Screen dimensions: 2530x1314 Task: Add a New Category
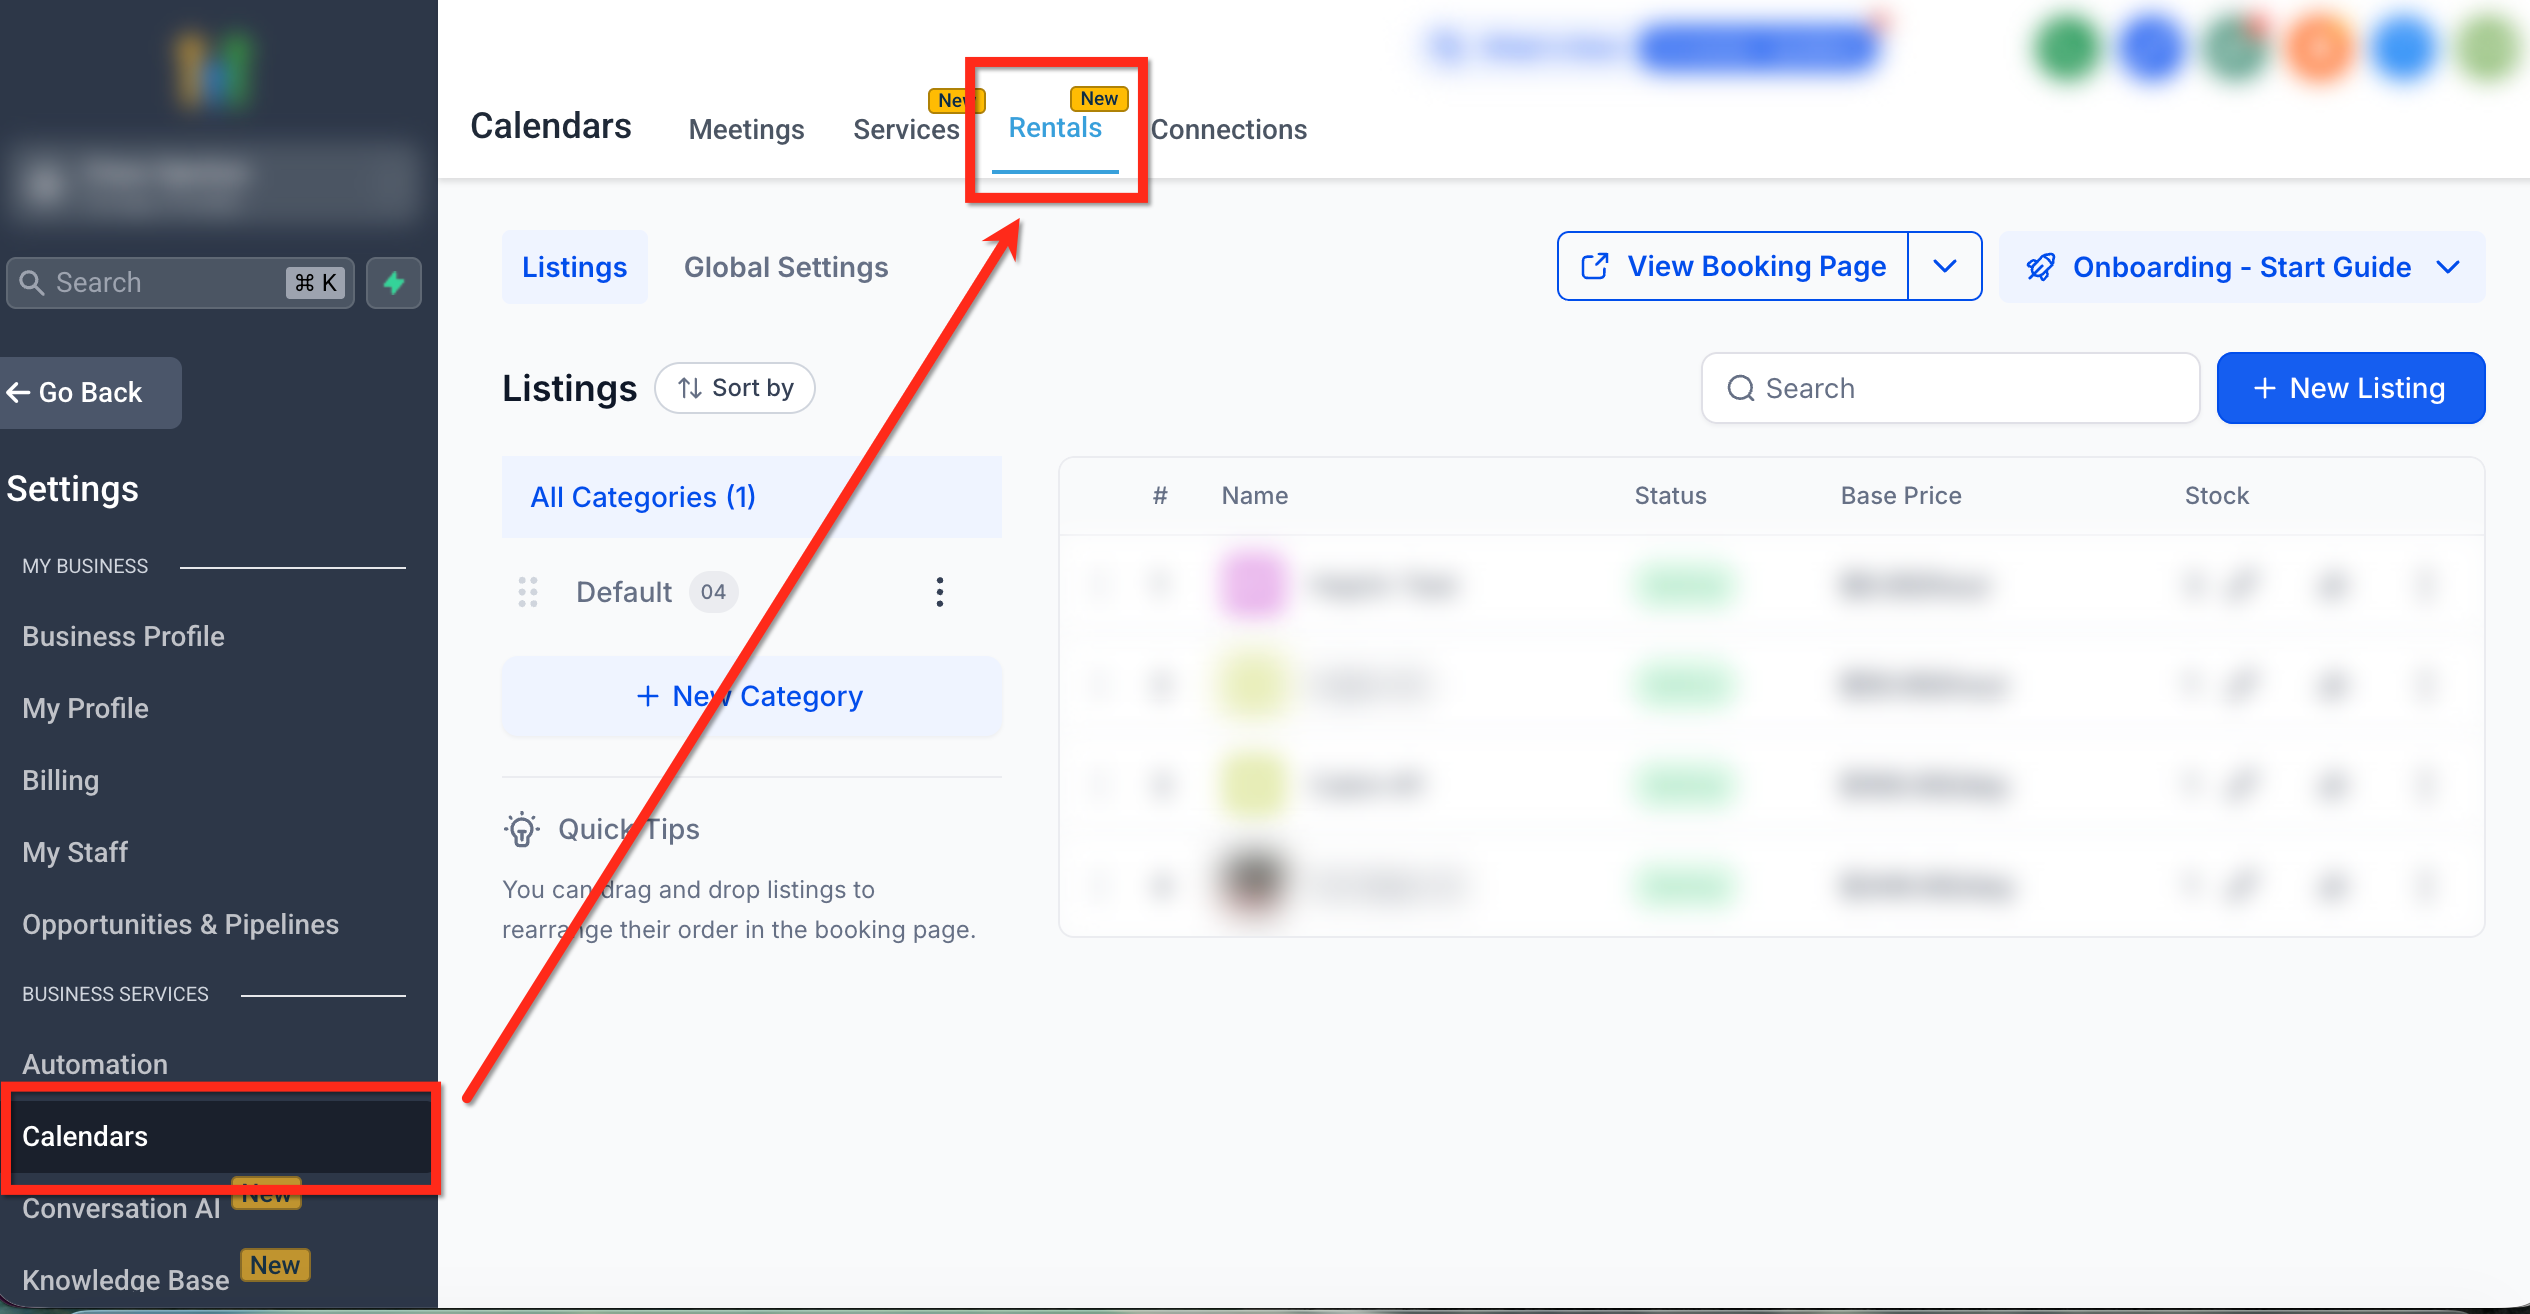[x=751, y=696]
